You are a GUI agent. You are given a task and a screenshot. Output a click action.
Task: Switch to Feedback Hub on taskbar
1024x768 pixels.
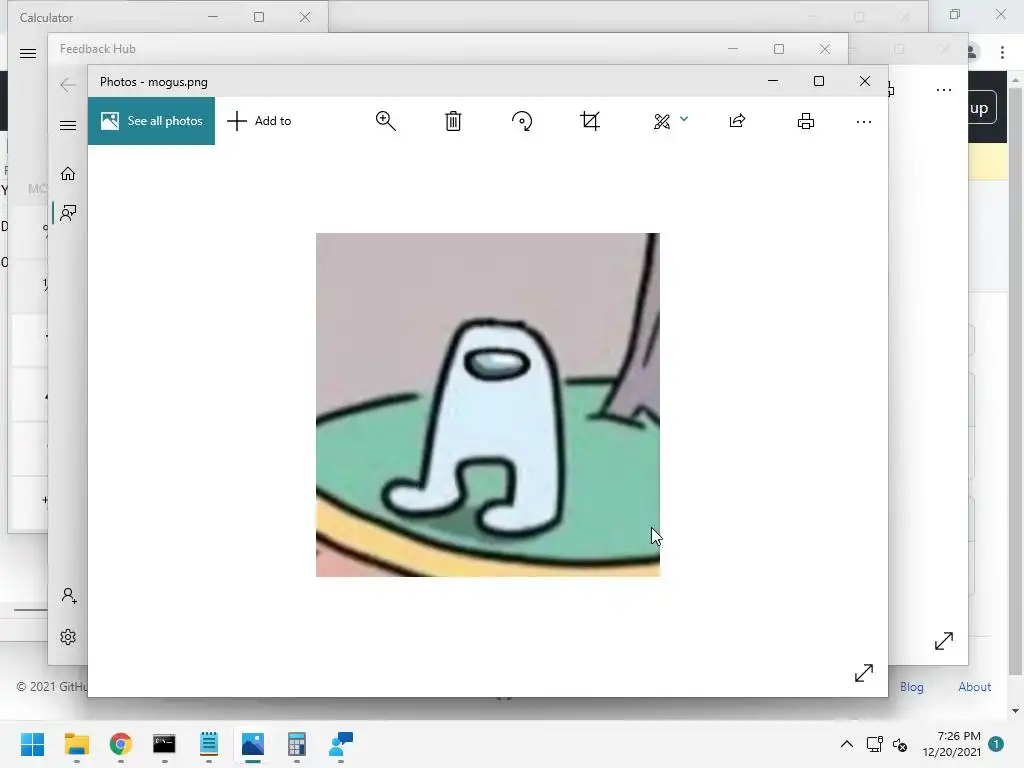point(341,744)
